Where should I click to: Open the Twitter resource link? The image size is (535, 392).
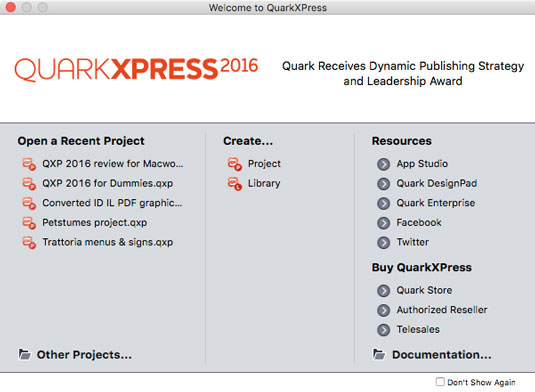pos(413,242)
